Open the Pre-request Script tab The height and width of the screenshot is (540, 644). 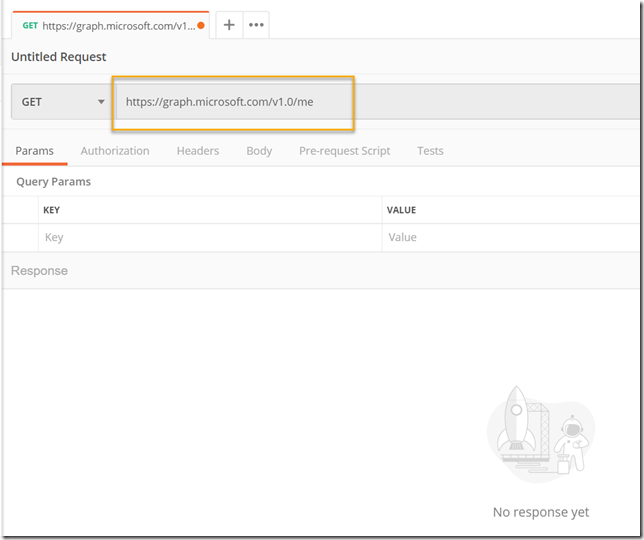[x=345, y=151]
